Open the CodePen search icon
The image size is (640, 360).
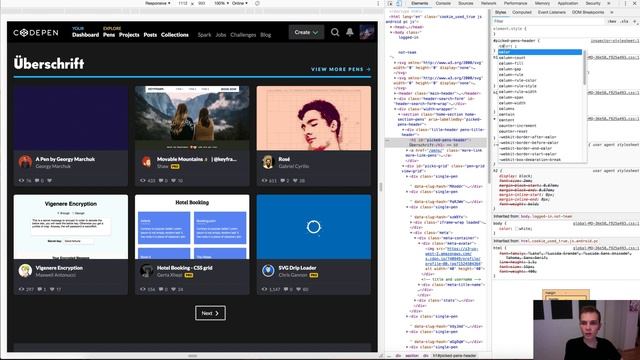(335, 32)
